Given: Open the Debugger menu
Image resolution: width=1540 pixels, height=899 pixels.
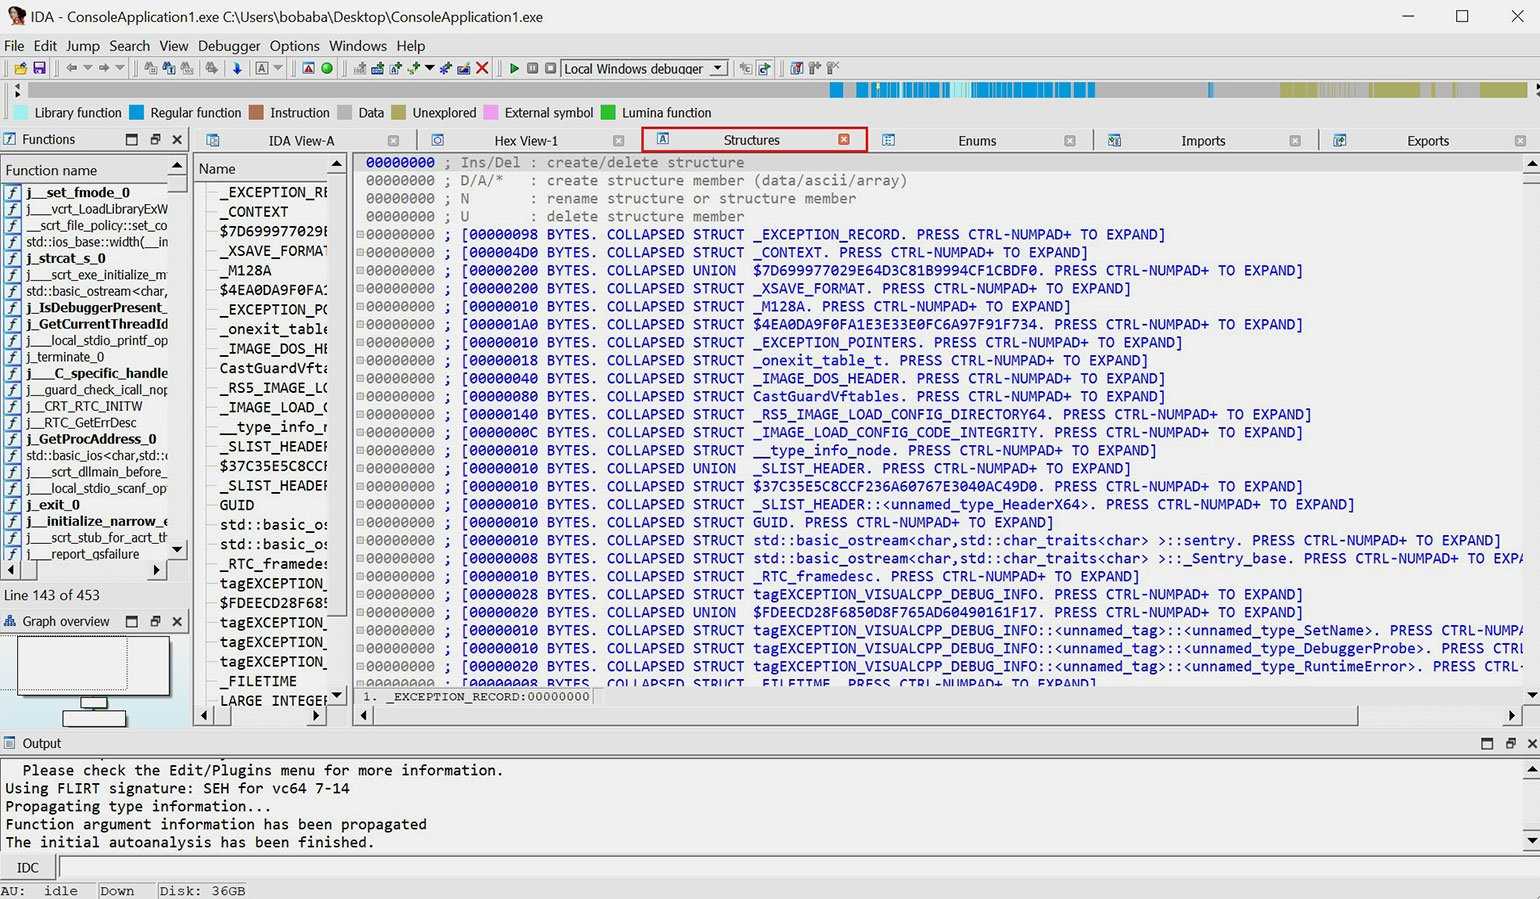Looking at the screenshot, I should 228,46.
